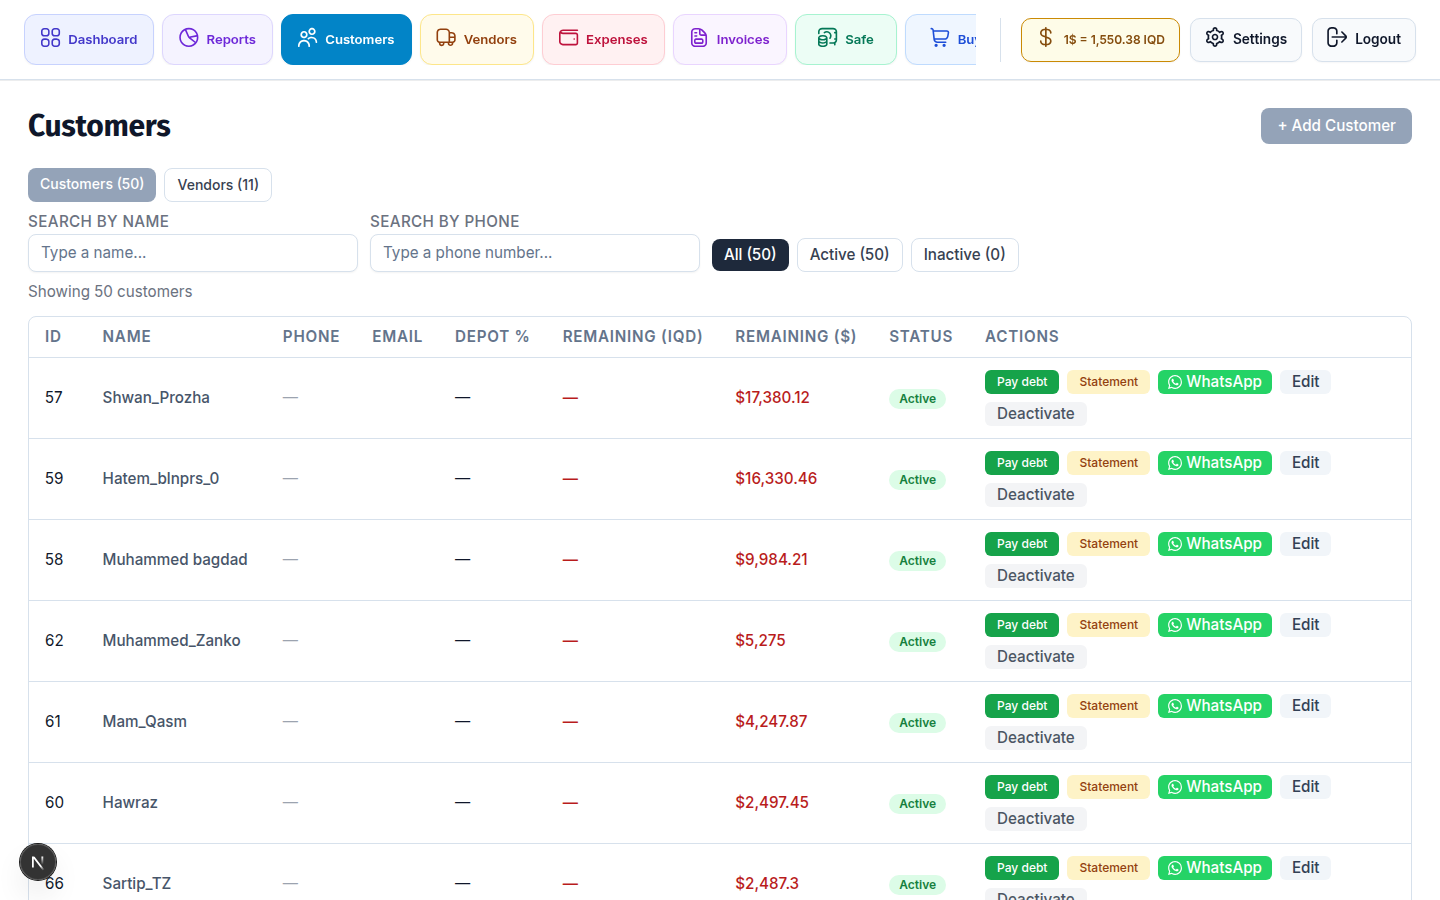Click the search by phone field
1440x900 pixels.
click(535, 253)
